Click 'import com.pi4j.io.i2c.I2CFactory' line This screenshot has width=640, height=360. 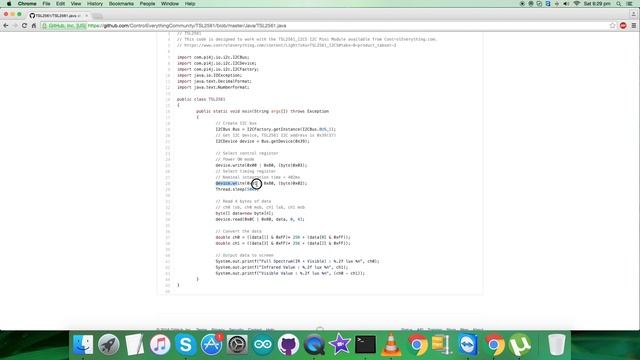pyautogui.click(x=218, y=69)
